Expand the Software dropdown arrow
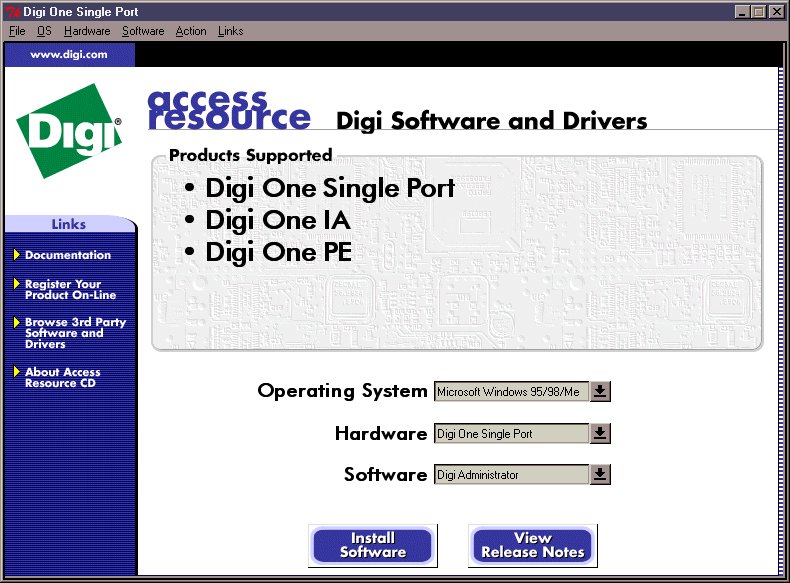This screenshot has width=790, height=583. coord(599,475)
